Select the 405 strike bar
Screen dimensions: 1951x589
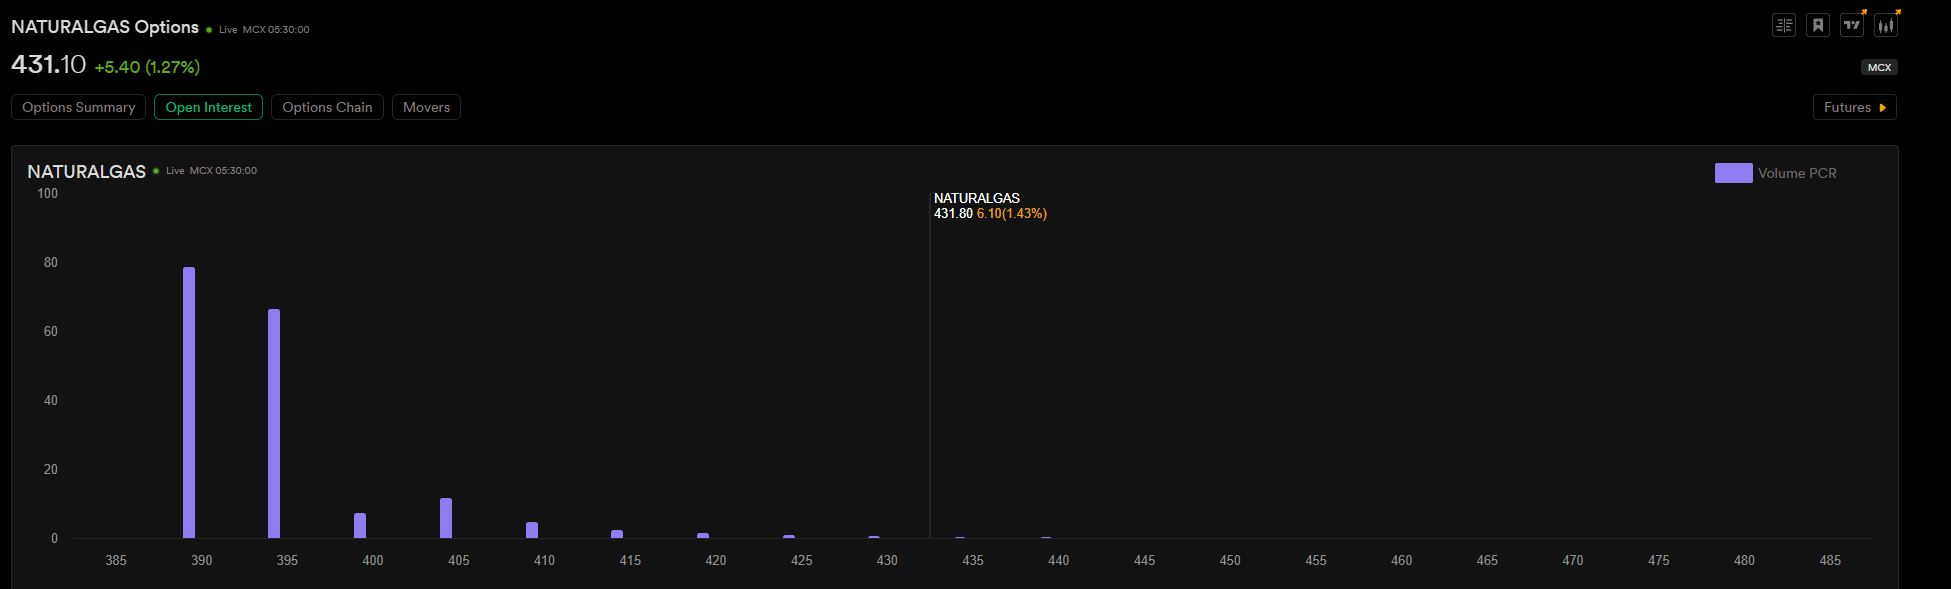point(446,518)
